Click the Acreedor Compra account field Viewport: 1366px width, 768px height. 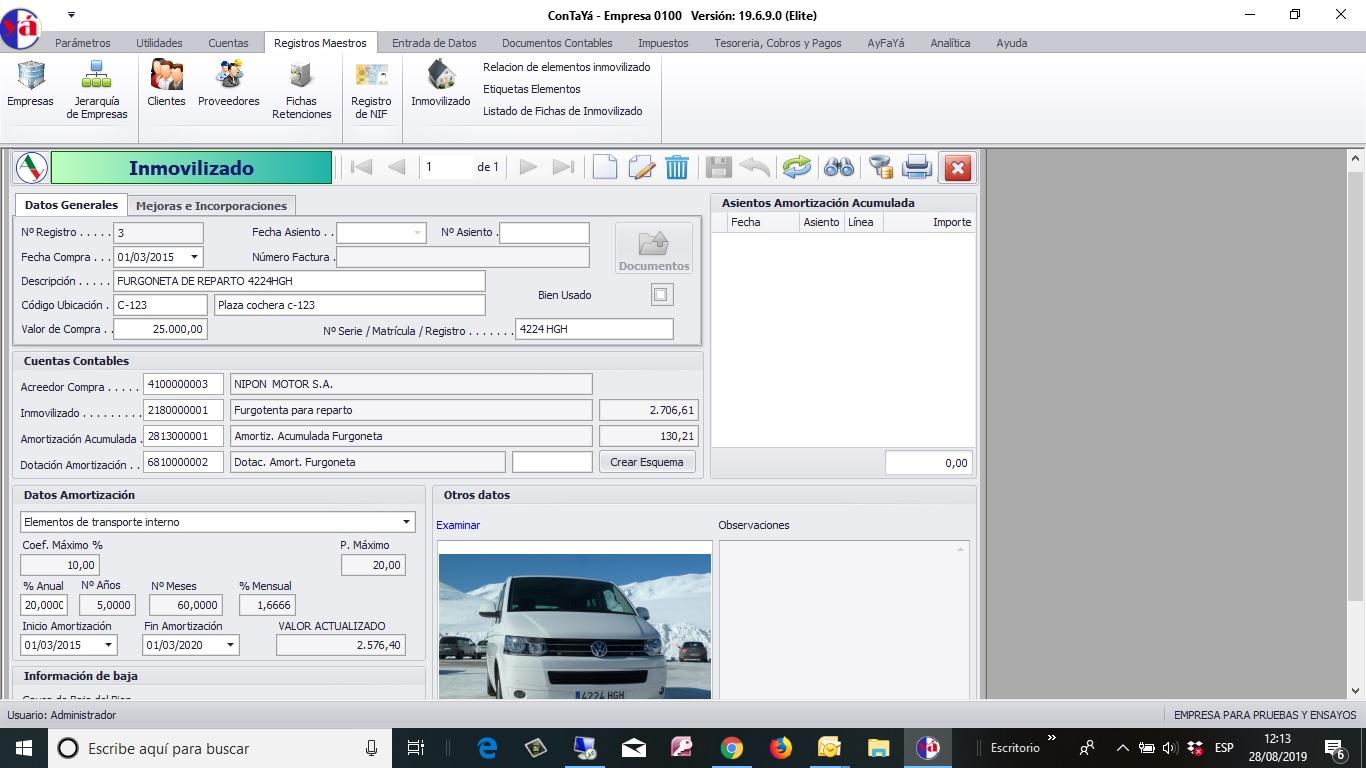click(x=183, y=384)
